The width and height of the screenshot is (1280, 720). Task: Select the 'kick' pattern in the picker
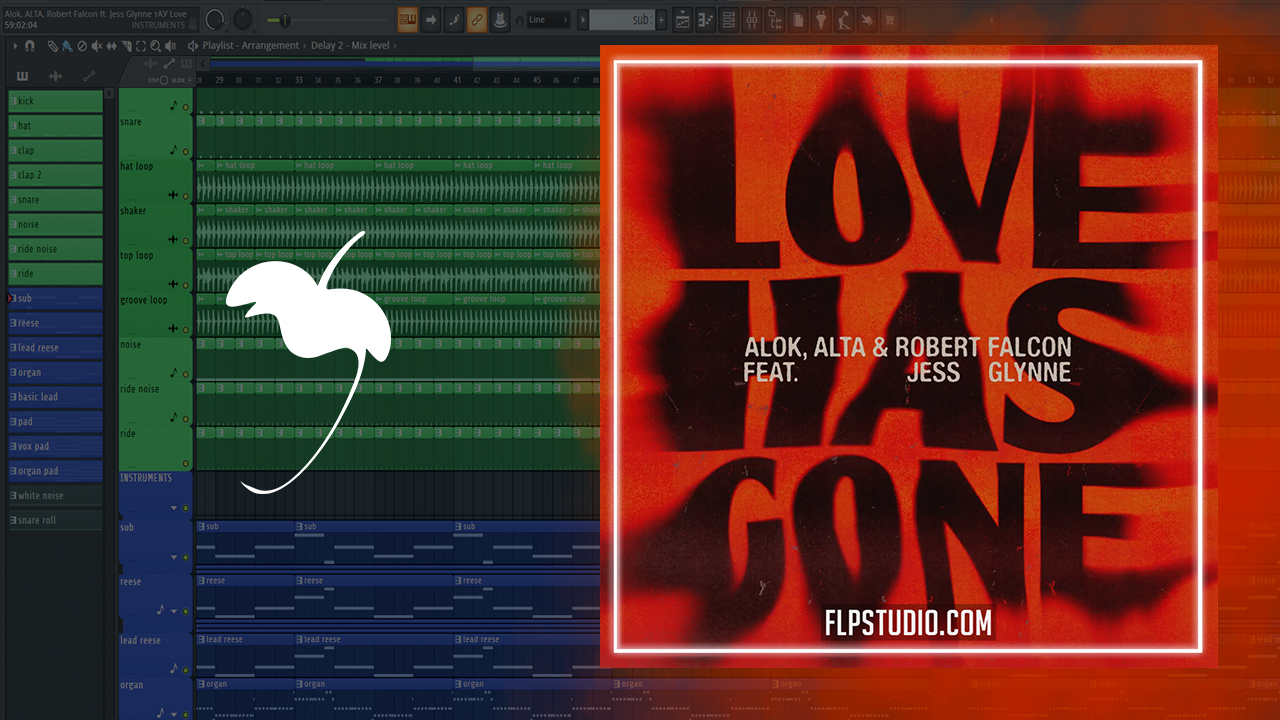[56, 101]
